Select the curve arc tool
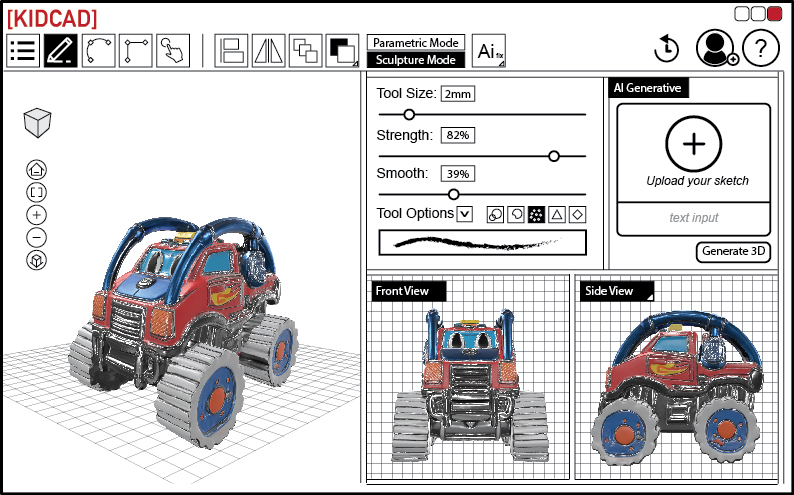Screen dimensions: 794x495 coord(98,51)
